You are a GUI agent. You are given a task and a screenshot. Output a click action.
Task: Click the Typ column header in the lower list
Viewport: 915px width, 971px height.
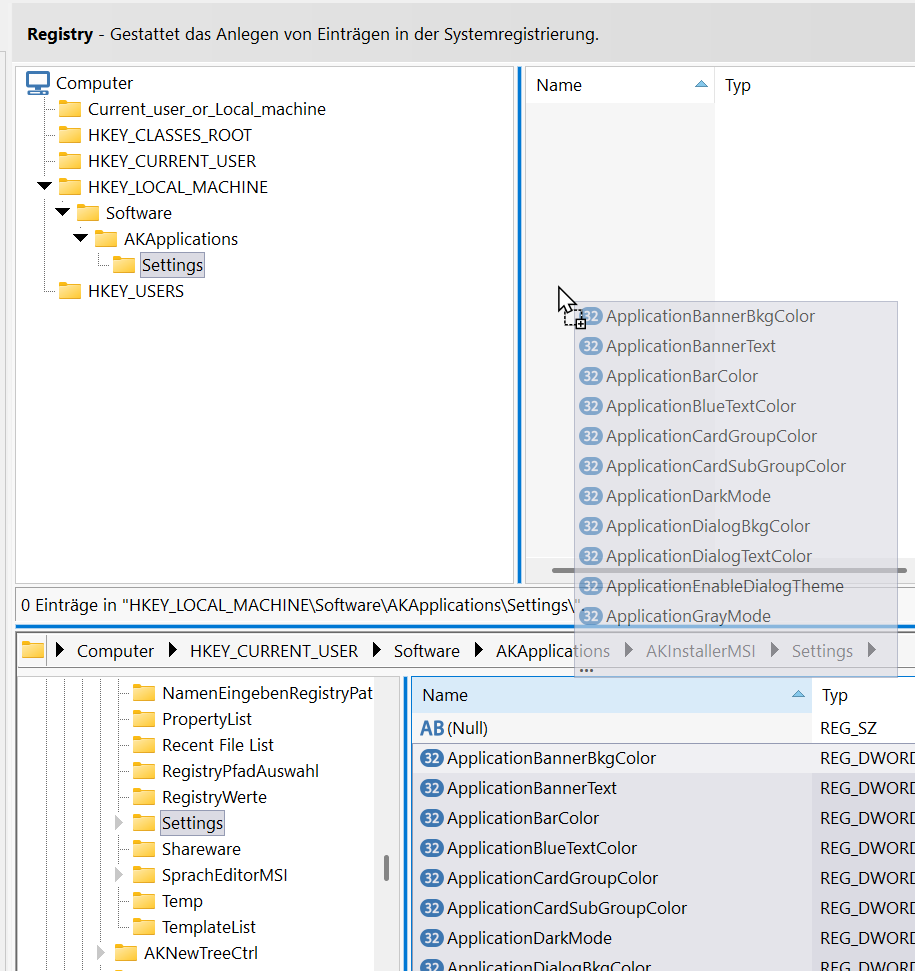[835, 695]
